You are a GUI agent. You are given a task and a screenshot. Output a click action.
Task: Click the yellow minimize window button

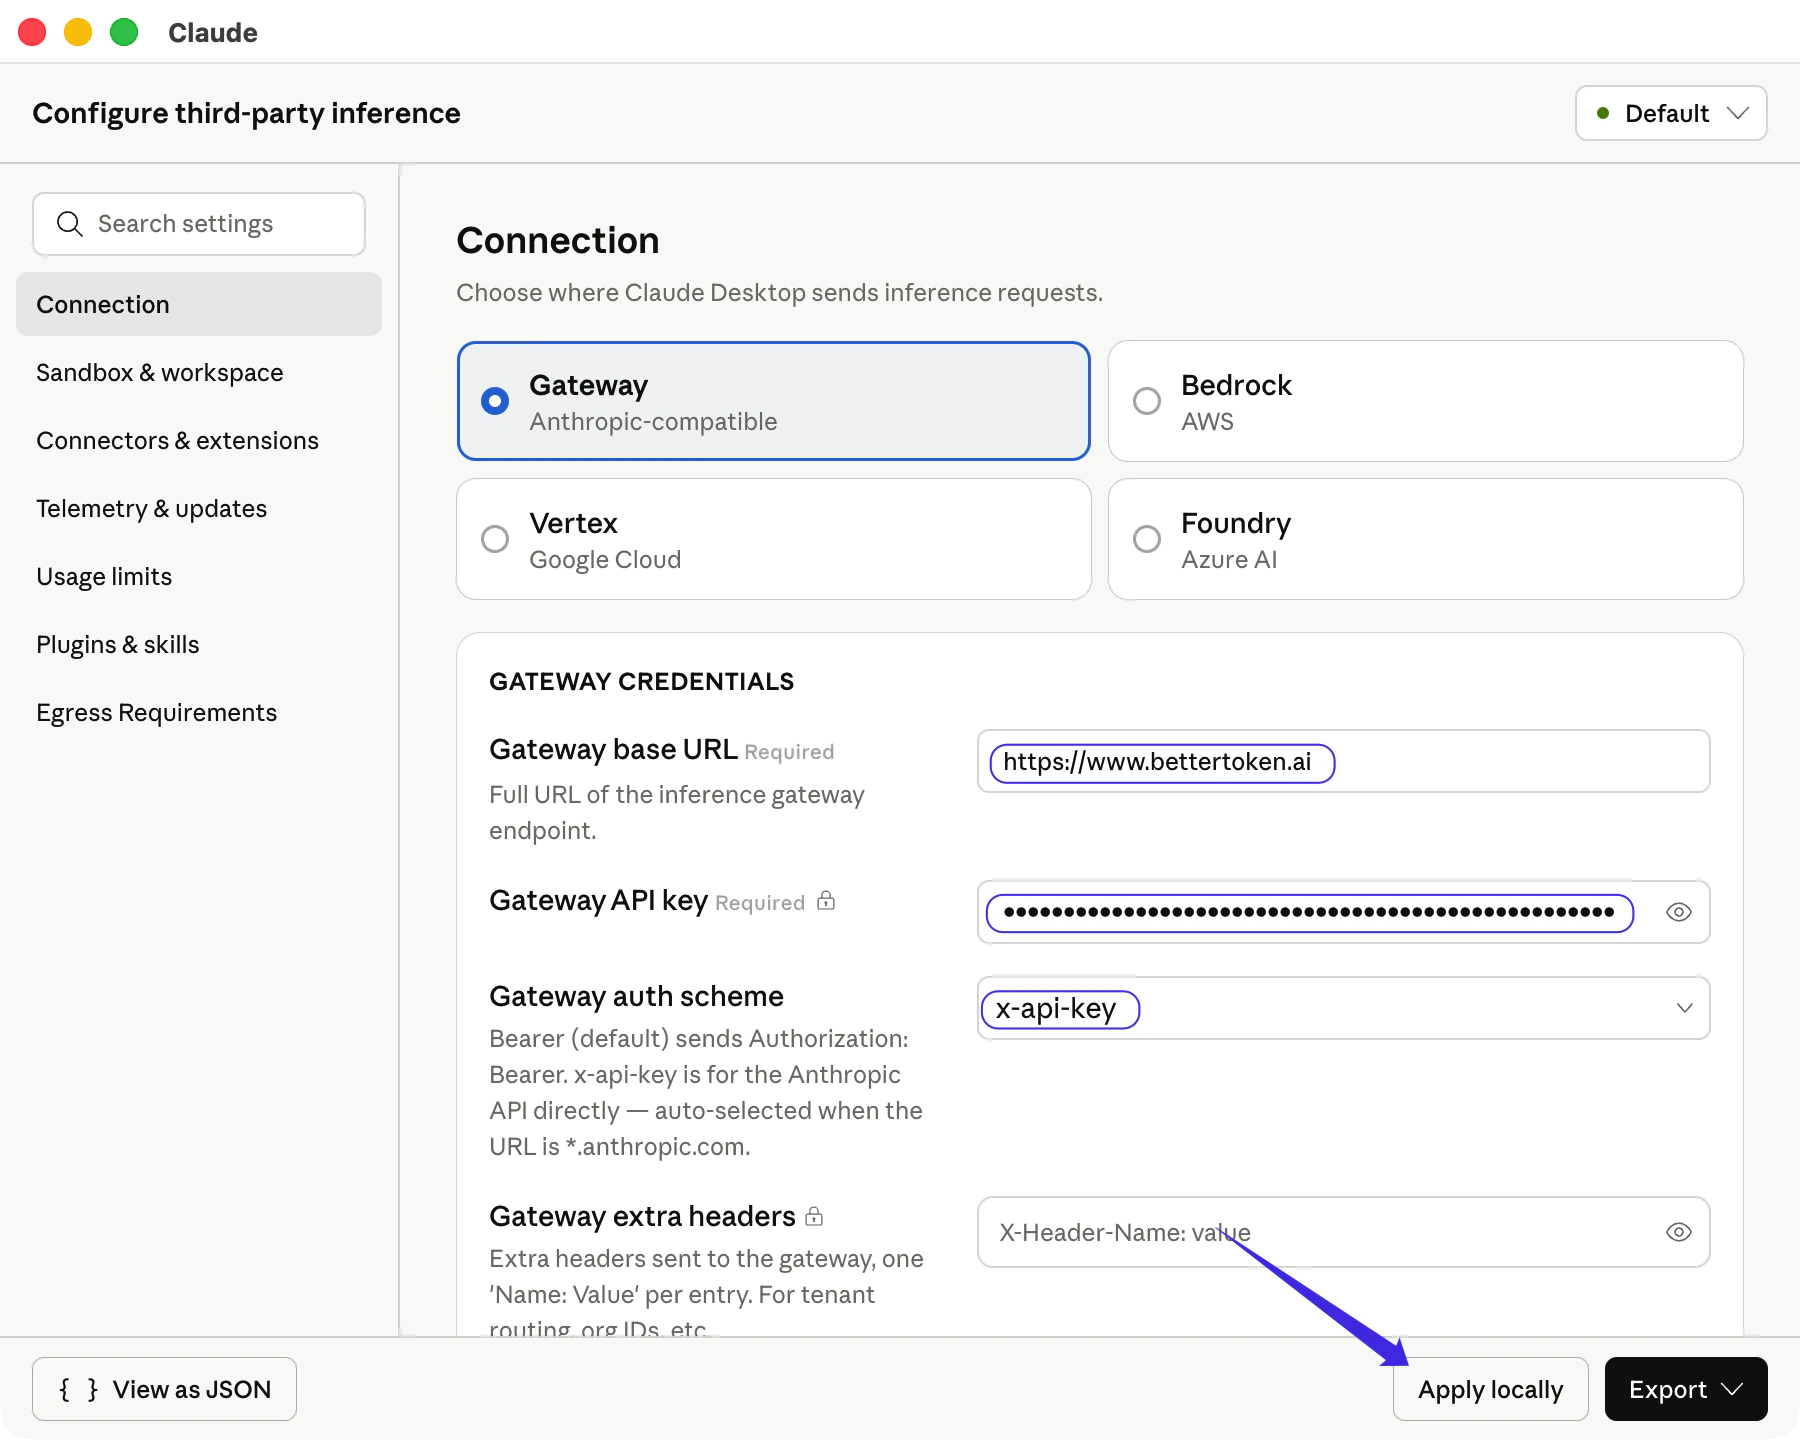78,32
